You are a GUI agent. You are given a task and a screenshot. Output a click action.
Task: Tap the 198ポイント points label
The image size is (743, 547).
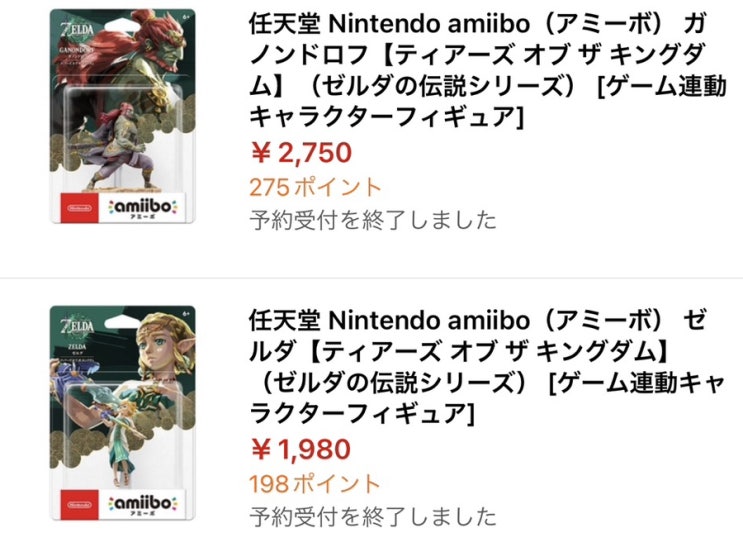313,483
